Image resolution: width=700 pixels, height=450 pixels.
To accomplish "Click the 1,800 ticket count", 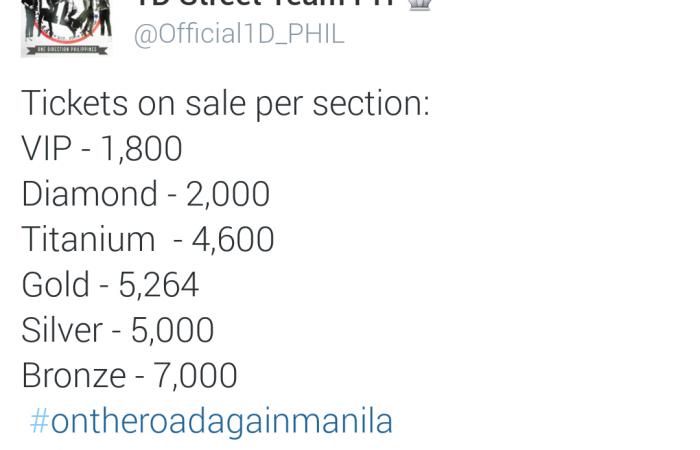I will 141,149.
